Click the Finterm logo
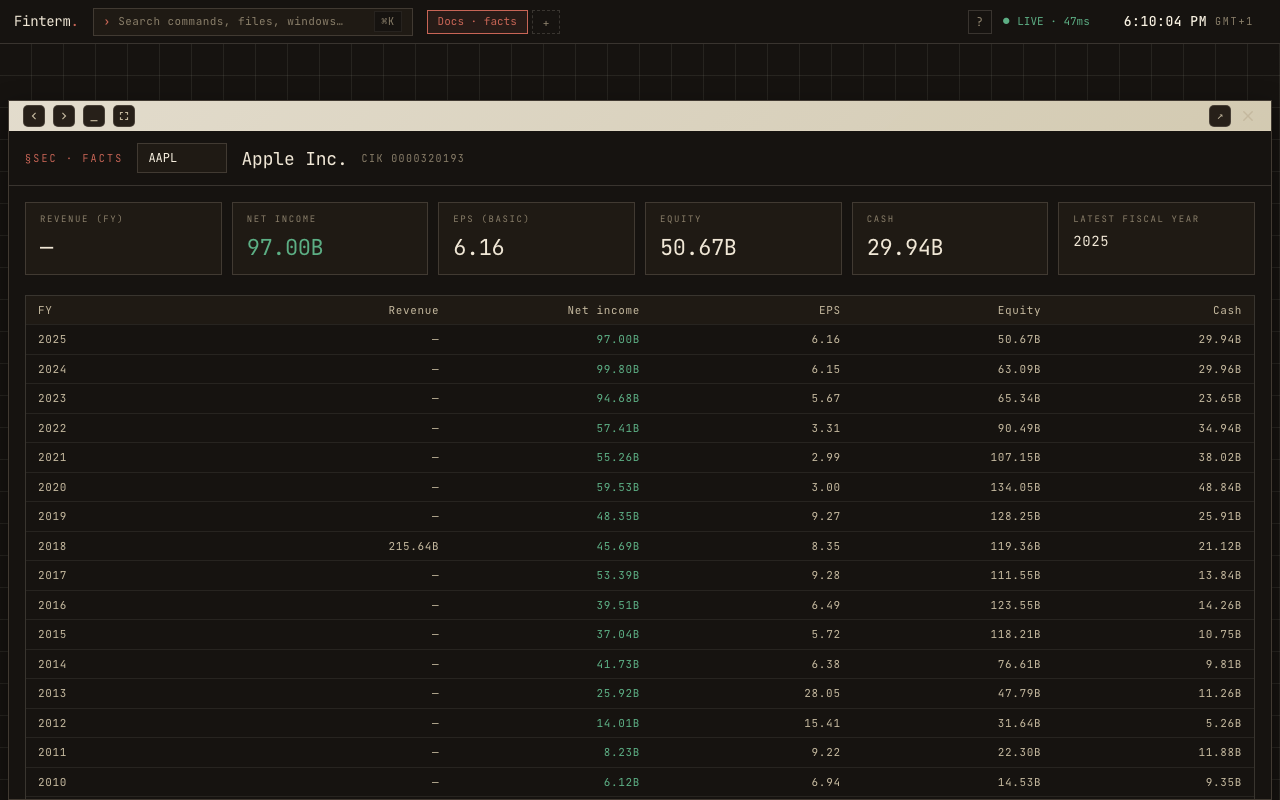The height and width of the screenshot is (800, 1280). (46, 22)
